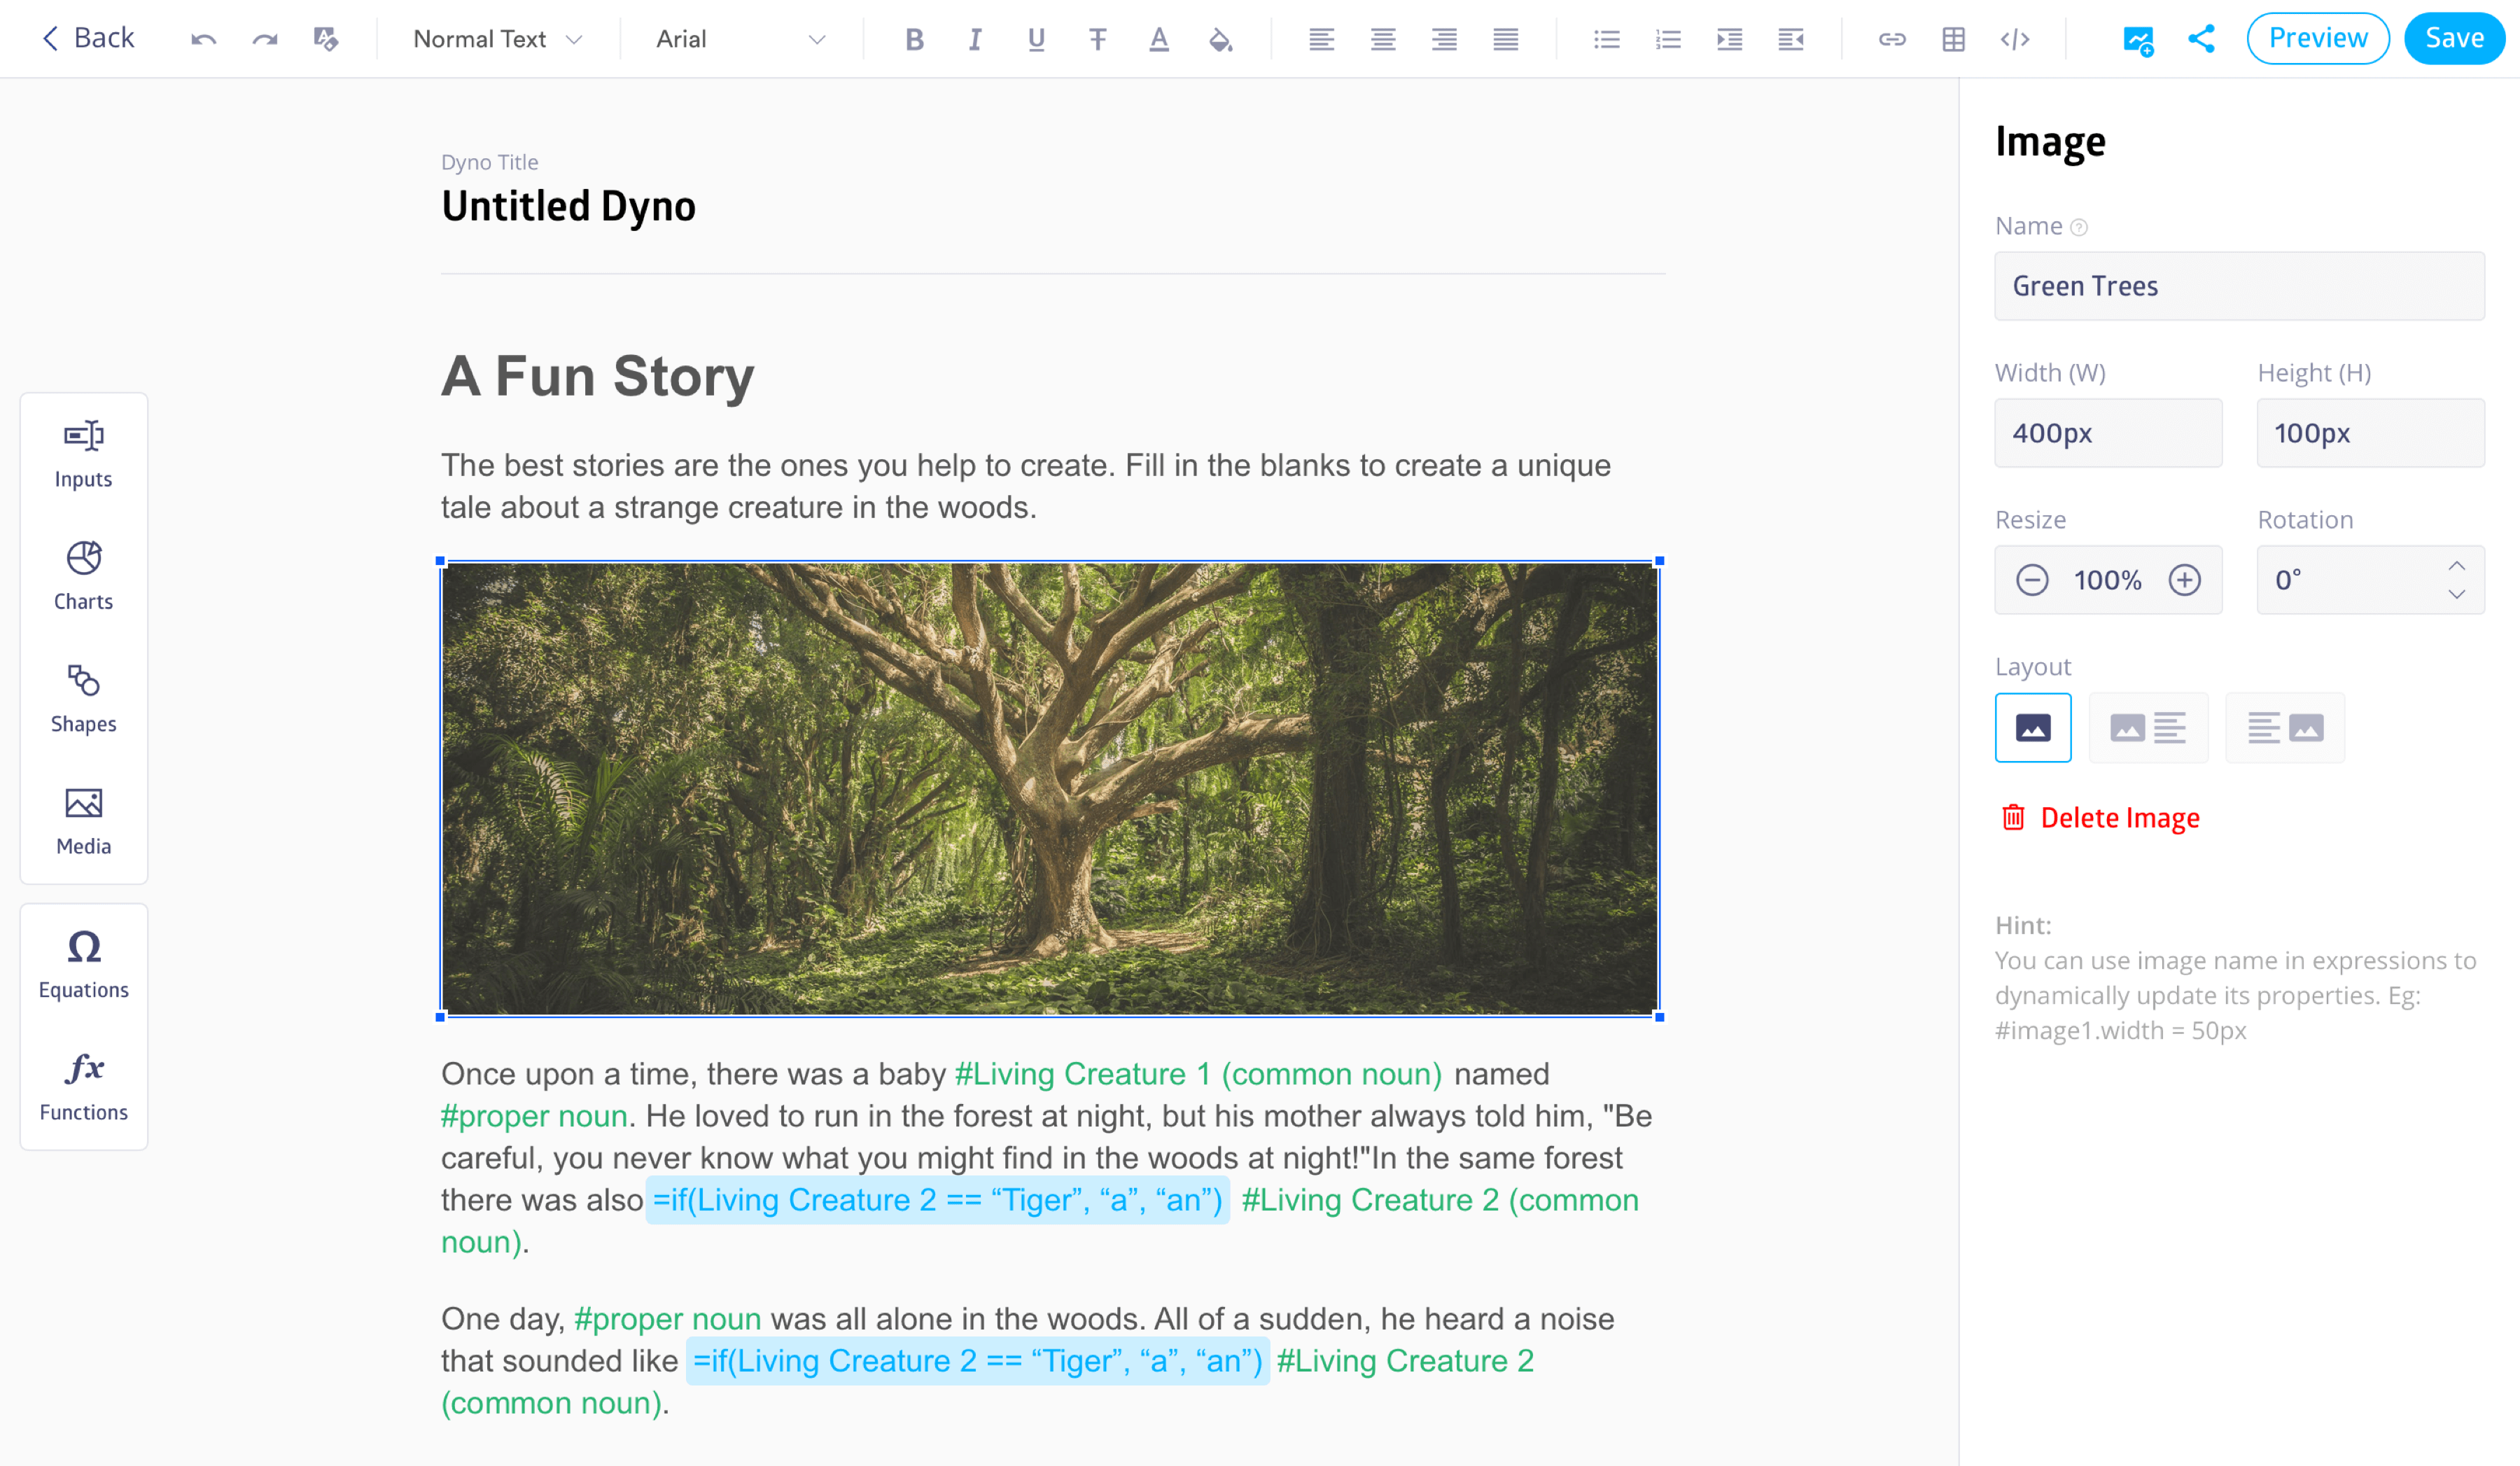Insert a table from the toolbar
The image size is (2520, 1466).
pos(1953,39)
